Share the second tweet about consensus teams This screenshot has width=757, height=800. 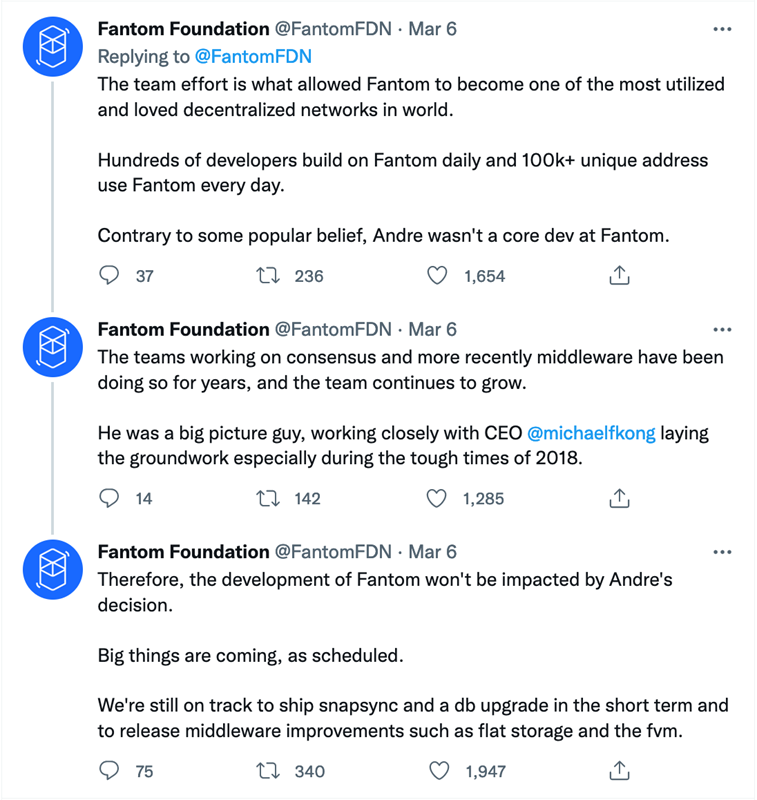(619, 498)
